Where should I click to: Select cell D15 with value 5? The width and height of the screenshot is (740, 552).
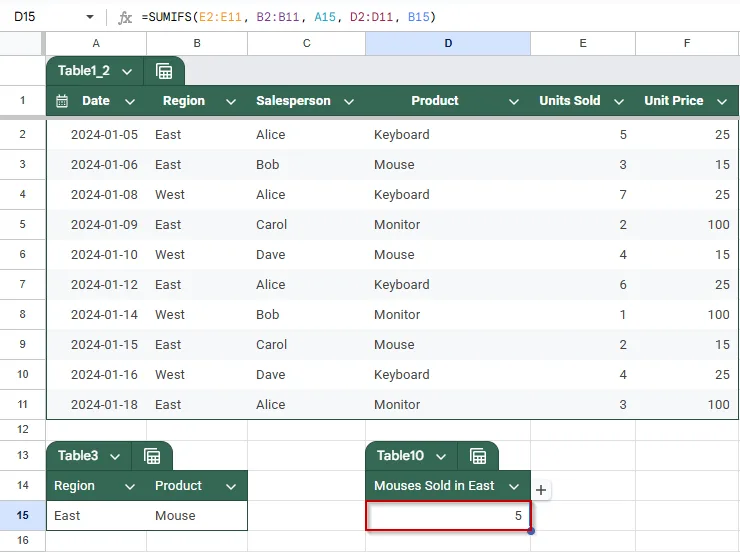click(x=448, y=516)
